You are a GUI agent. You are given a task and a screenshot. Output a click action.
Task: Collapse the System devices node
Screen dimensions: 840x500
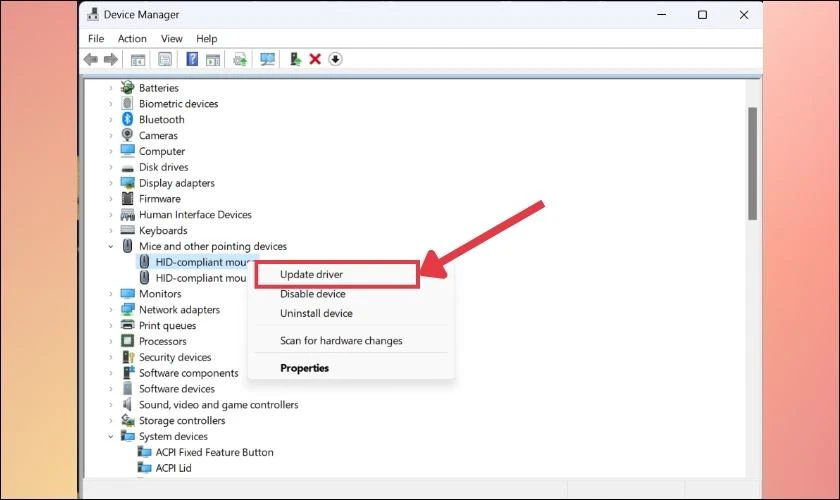[111, 437]
